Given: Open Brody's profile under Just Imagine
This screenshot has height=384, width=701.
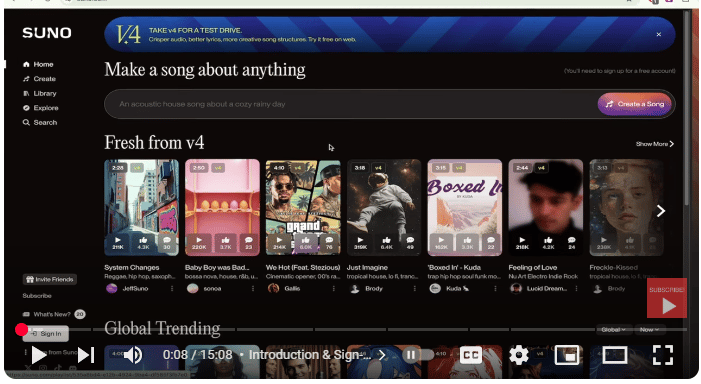Looking at the screenshot, I should click(x=367, y=289).
